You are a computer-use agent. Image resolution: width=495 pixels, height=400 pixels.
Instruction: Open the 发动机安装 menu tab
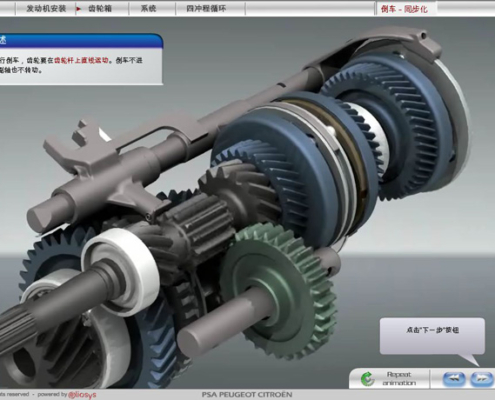tap(46, 9)
